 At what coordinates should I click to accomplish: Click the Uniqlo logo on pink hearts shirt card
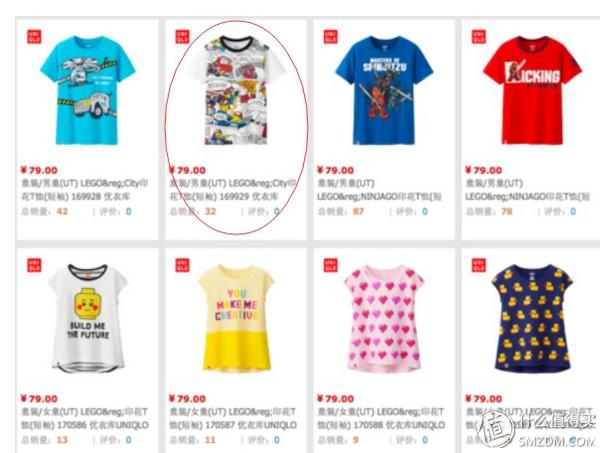click(331, 265)
